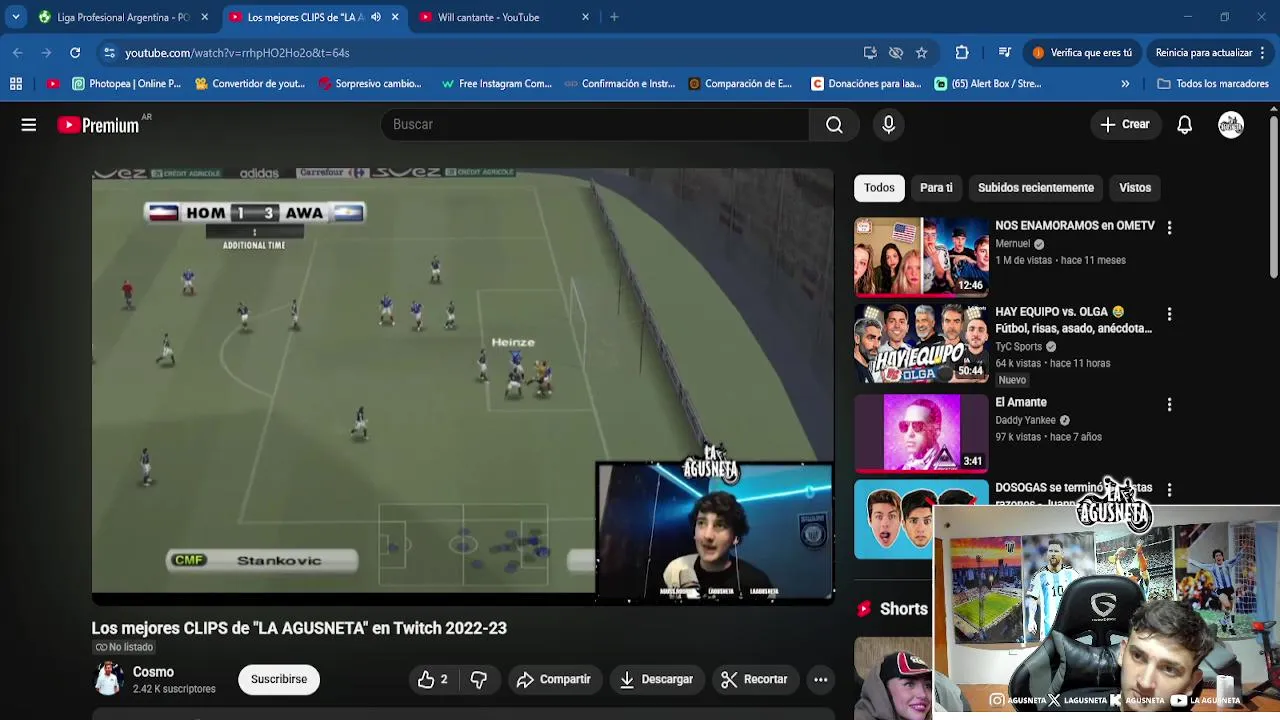Open the YouTube guide hamburger menu

point(29,125)
